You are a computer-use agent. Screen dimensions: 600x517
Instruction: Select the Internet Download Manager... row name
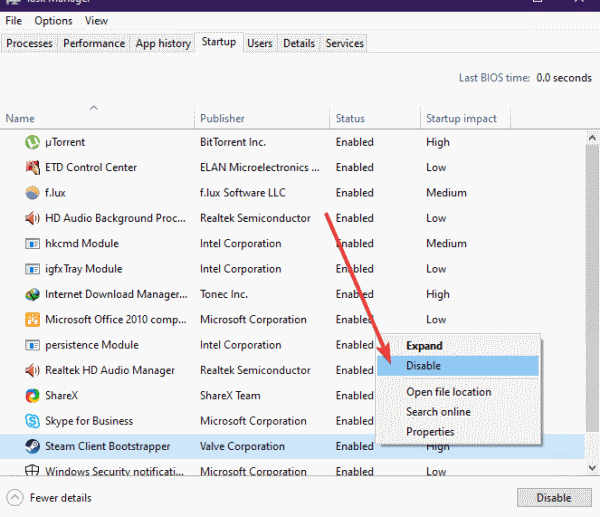(x=116, y=294)
